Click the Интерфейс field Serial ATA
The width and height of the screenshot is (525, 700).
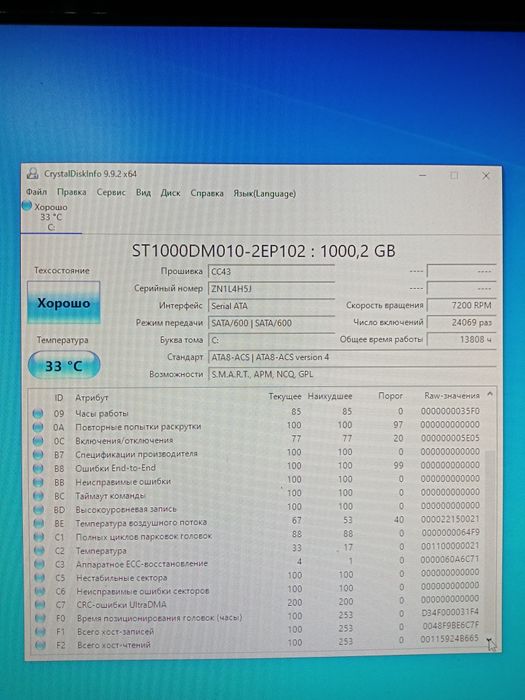[271, 306]
